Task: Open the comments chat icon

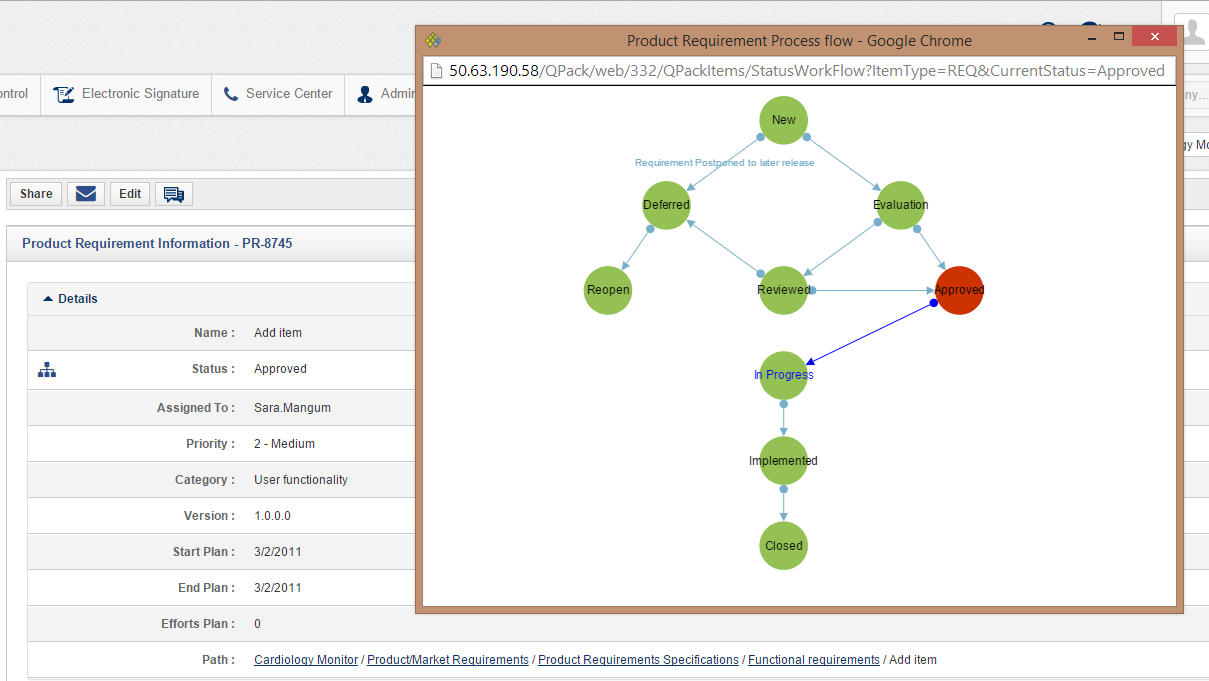Action: point(174,194)
